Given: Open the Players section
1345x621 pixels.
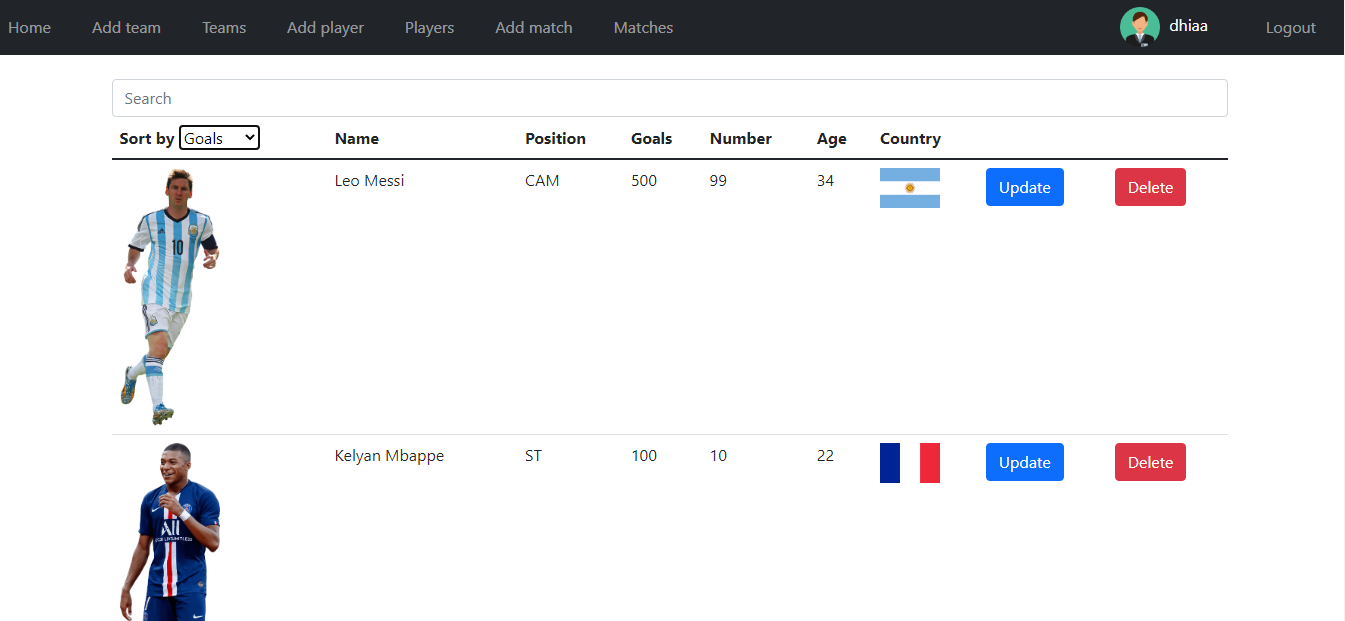Looking at the screenshot, I should [x=429, y=27].
